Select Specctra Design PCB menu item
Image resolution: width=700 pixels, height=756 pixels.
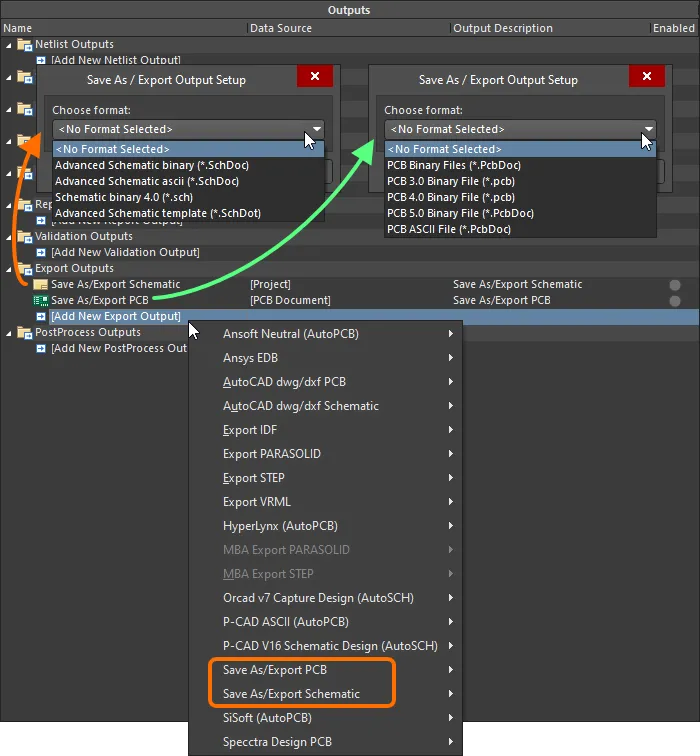coord(325,742)
